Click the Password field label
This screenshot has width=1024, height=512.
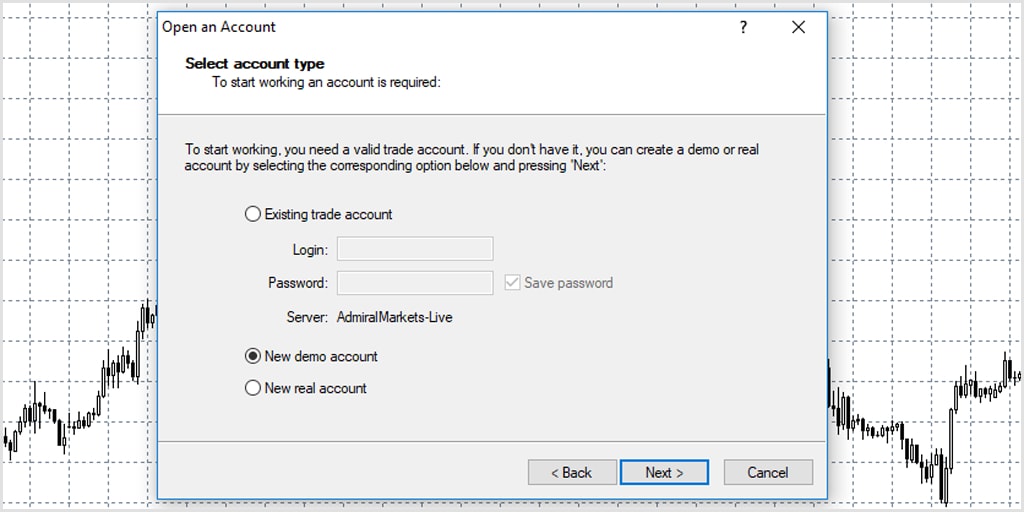point(298,283)
